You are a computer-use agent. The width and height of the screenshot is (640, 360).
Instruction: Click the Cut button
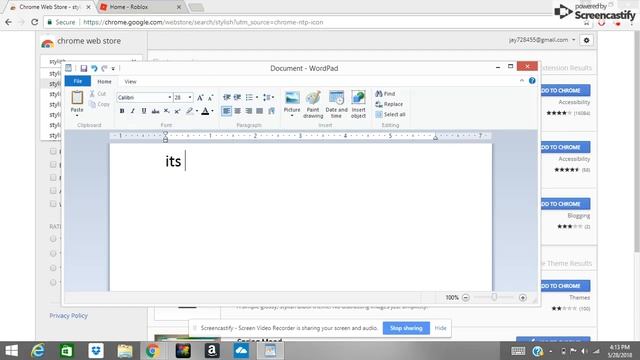(98, 94)
